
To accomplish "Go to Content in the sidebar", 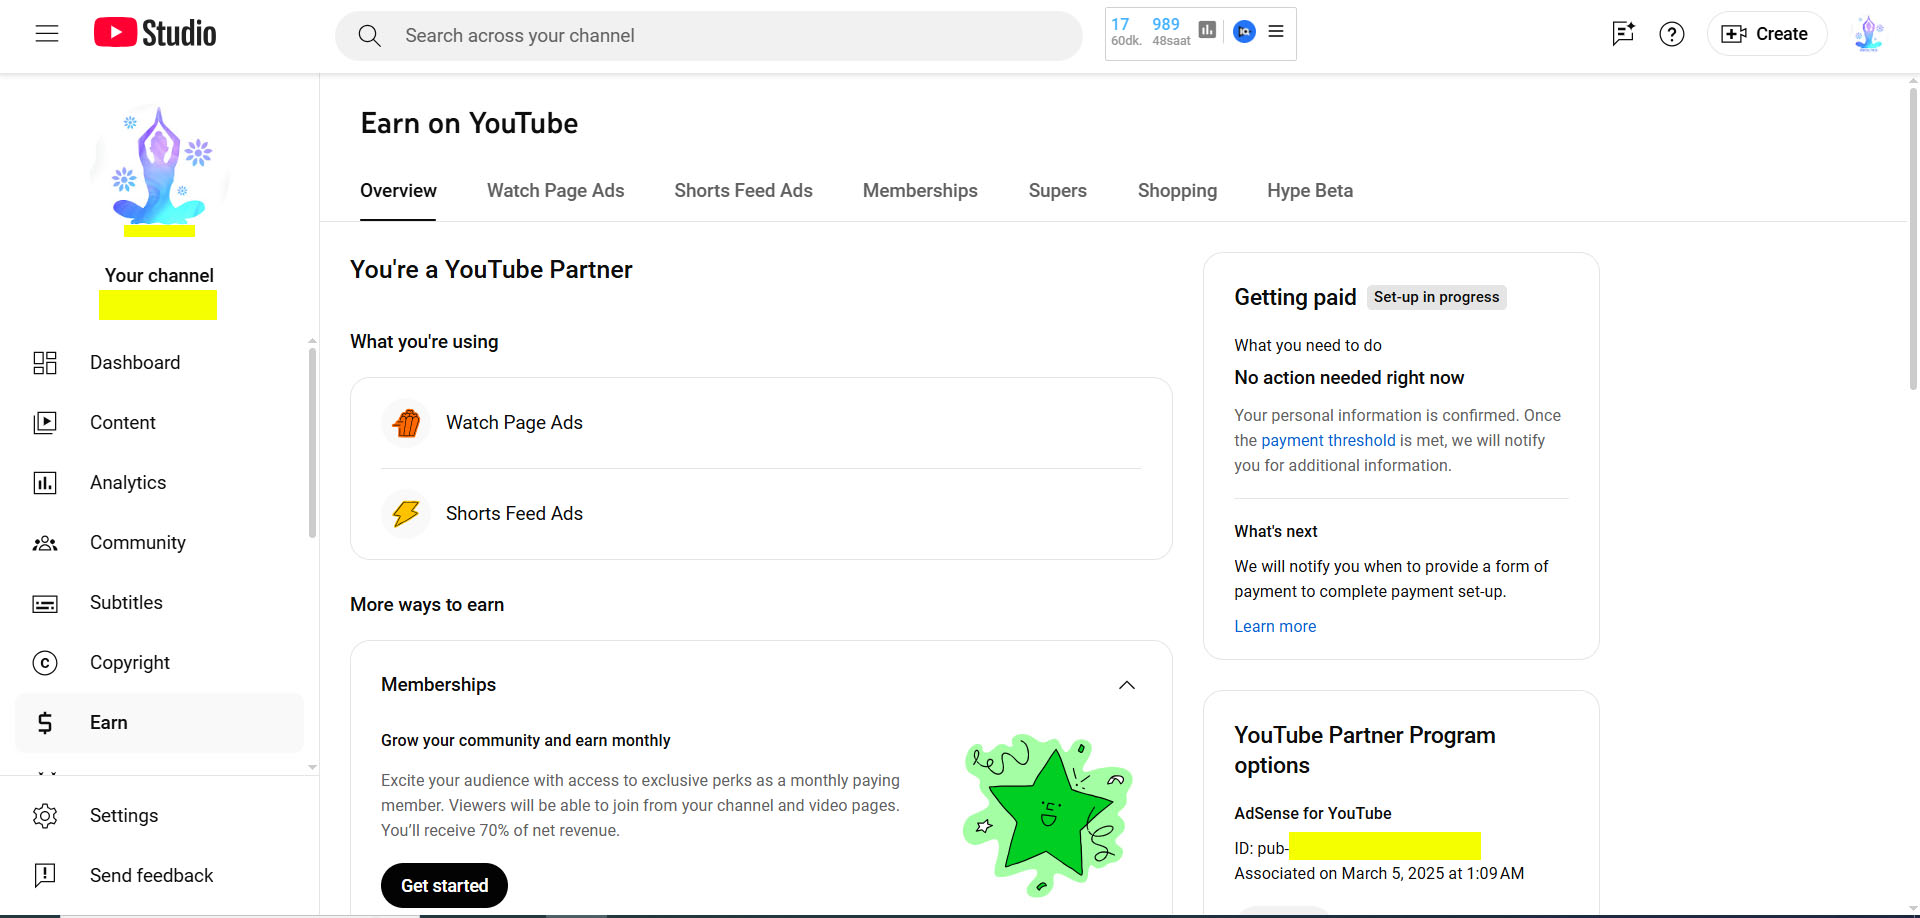I will coord(159,423).
